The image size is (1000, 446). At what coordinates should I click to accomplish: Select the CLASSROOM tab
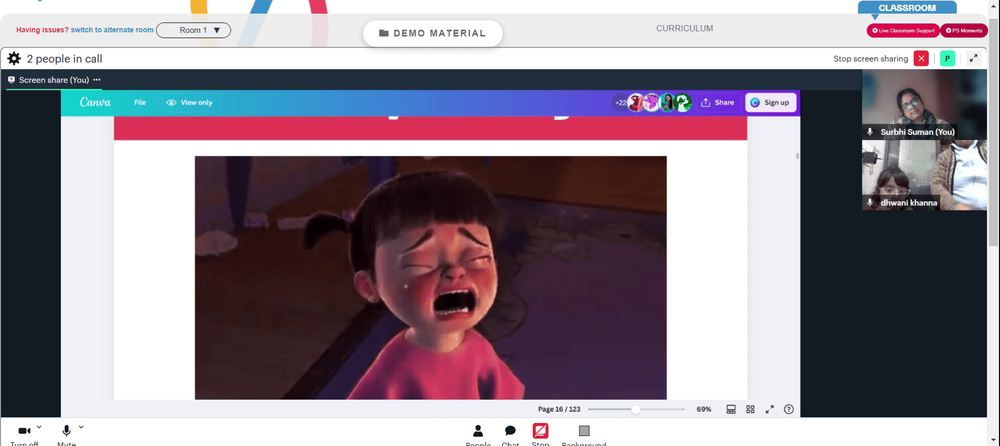click(907, 8)
